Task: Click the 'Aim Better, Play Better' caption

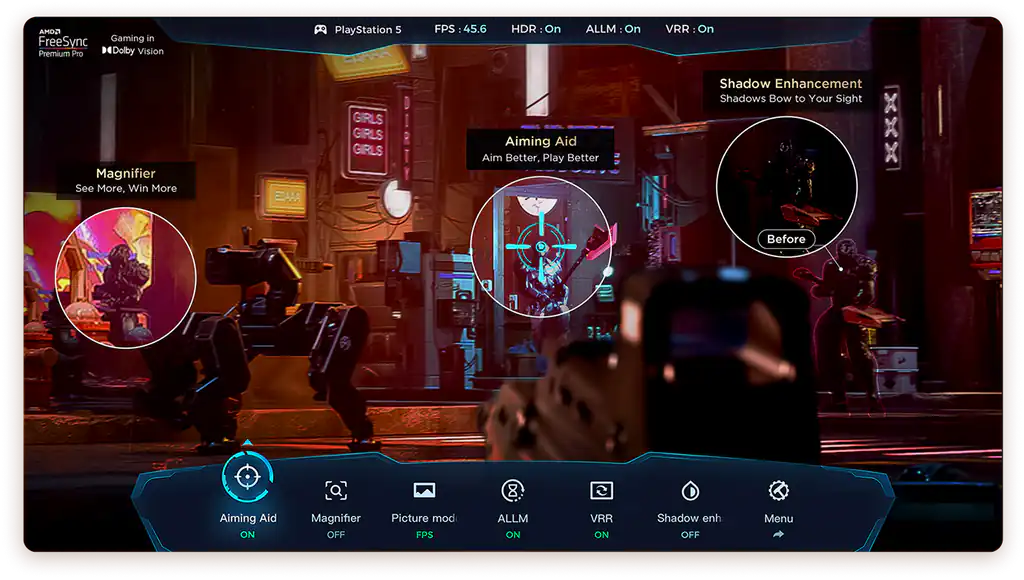Action: [x=541, y=157]
